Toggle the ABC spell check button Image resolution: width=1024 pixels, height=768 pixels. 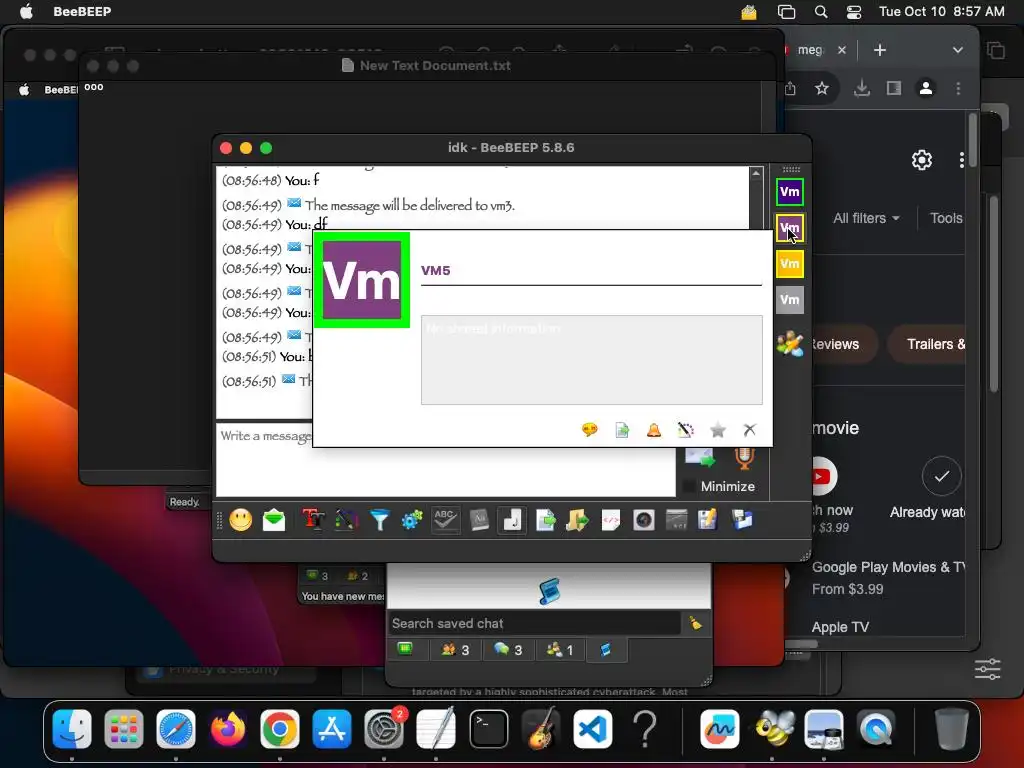coord(445,520)
